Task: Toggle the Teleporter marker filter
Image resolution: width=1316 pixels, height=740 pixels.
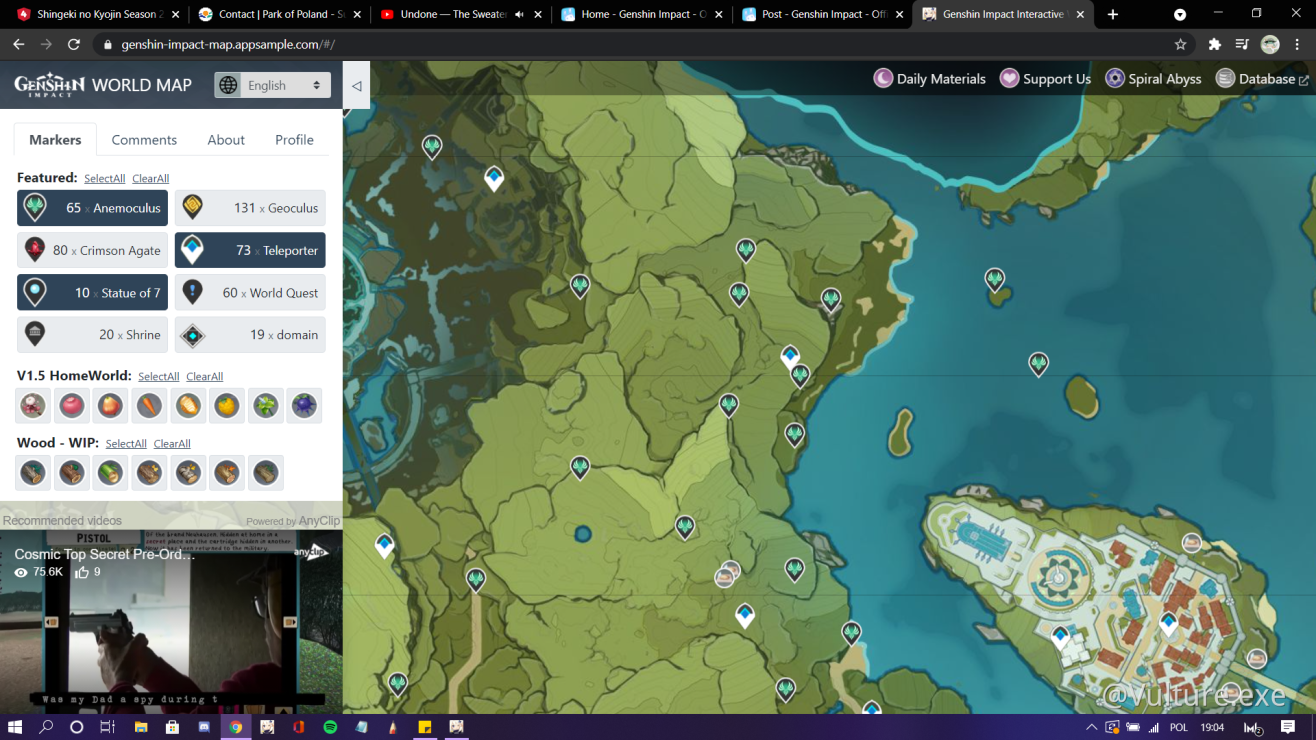Action: (250, 250)
